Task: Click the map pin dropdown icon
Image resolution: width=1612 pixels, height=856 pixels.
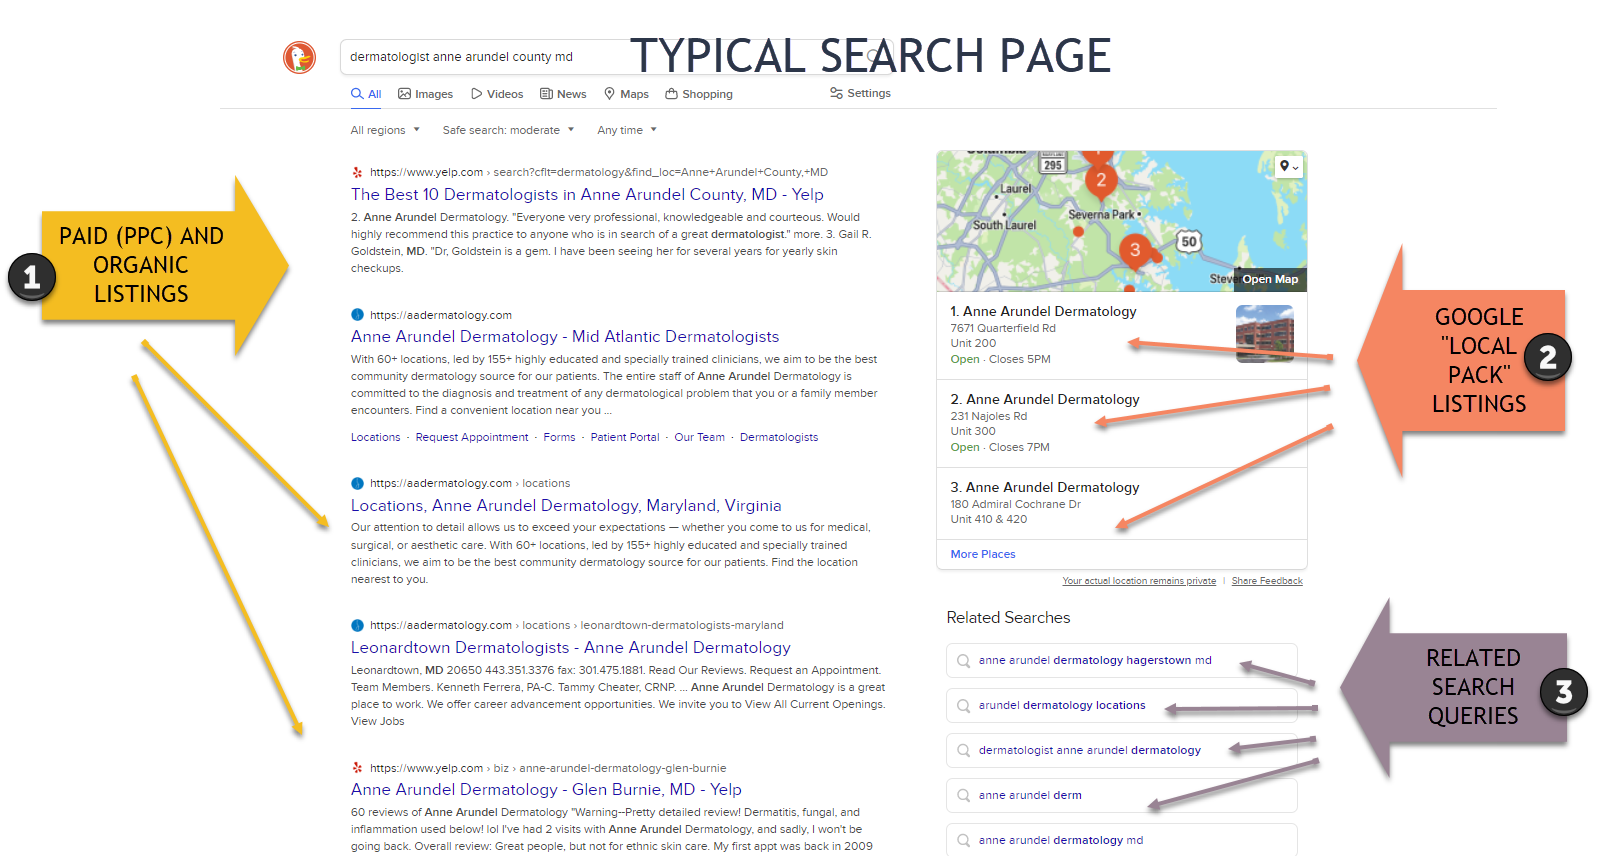Action: click(x=1288, y=167)
